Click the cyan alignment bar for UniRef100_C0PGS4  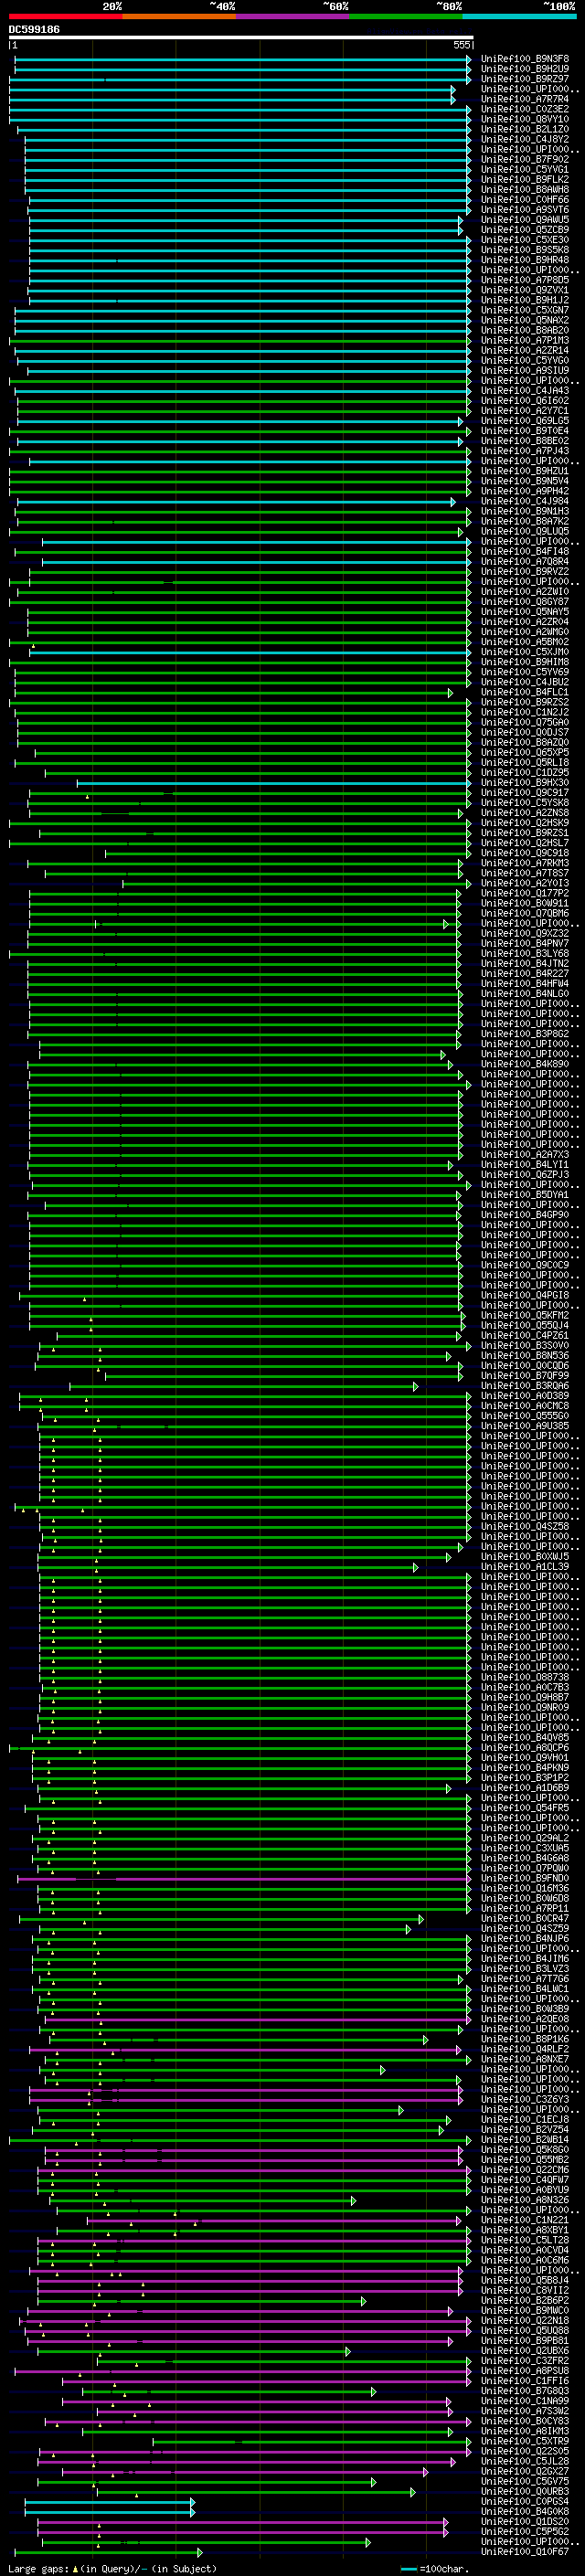(x=109, y=2501)
